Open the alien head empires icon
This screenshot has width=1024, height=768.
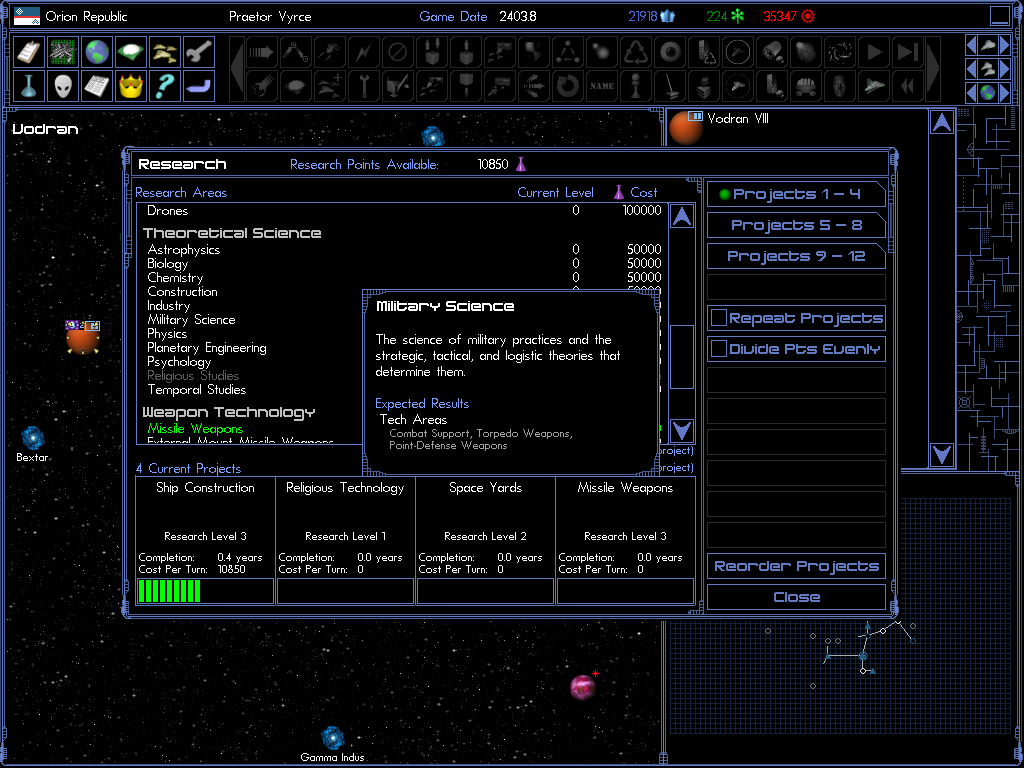pos(62,86)
